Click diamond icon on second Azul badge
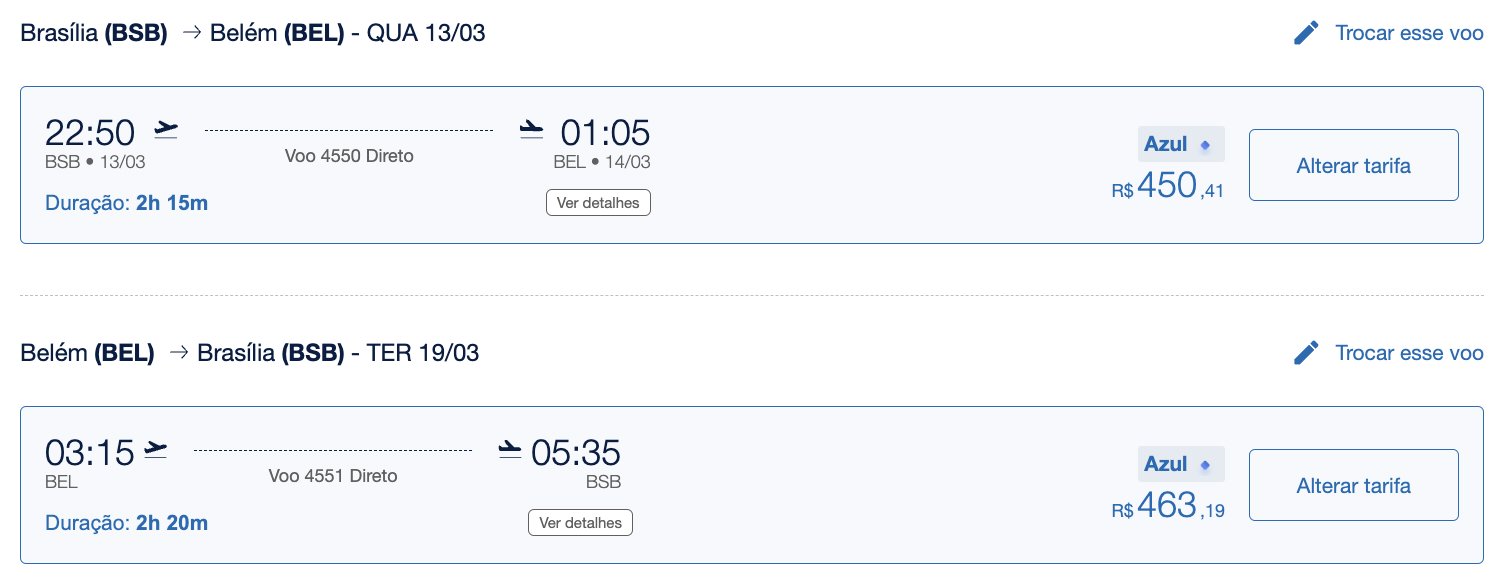The height and width of the screenshot is (582, 1502). coord(1205,465)
